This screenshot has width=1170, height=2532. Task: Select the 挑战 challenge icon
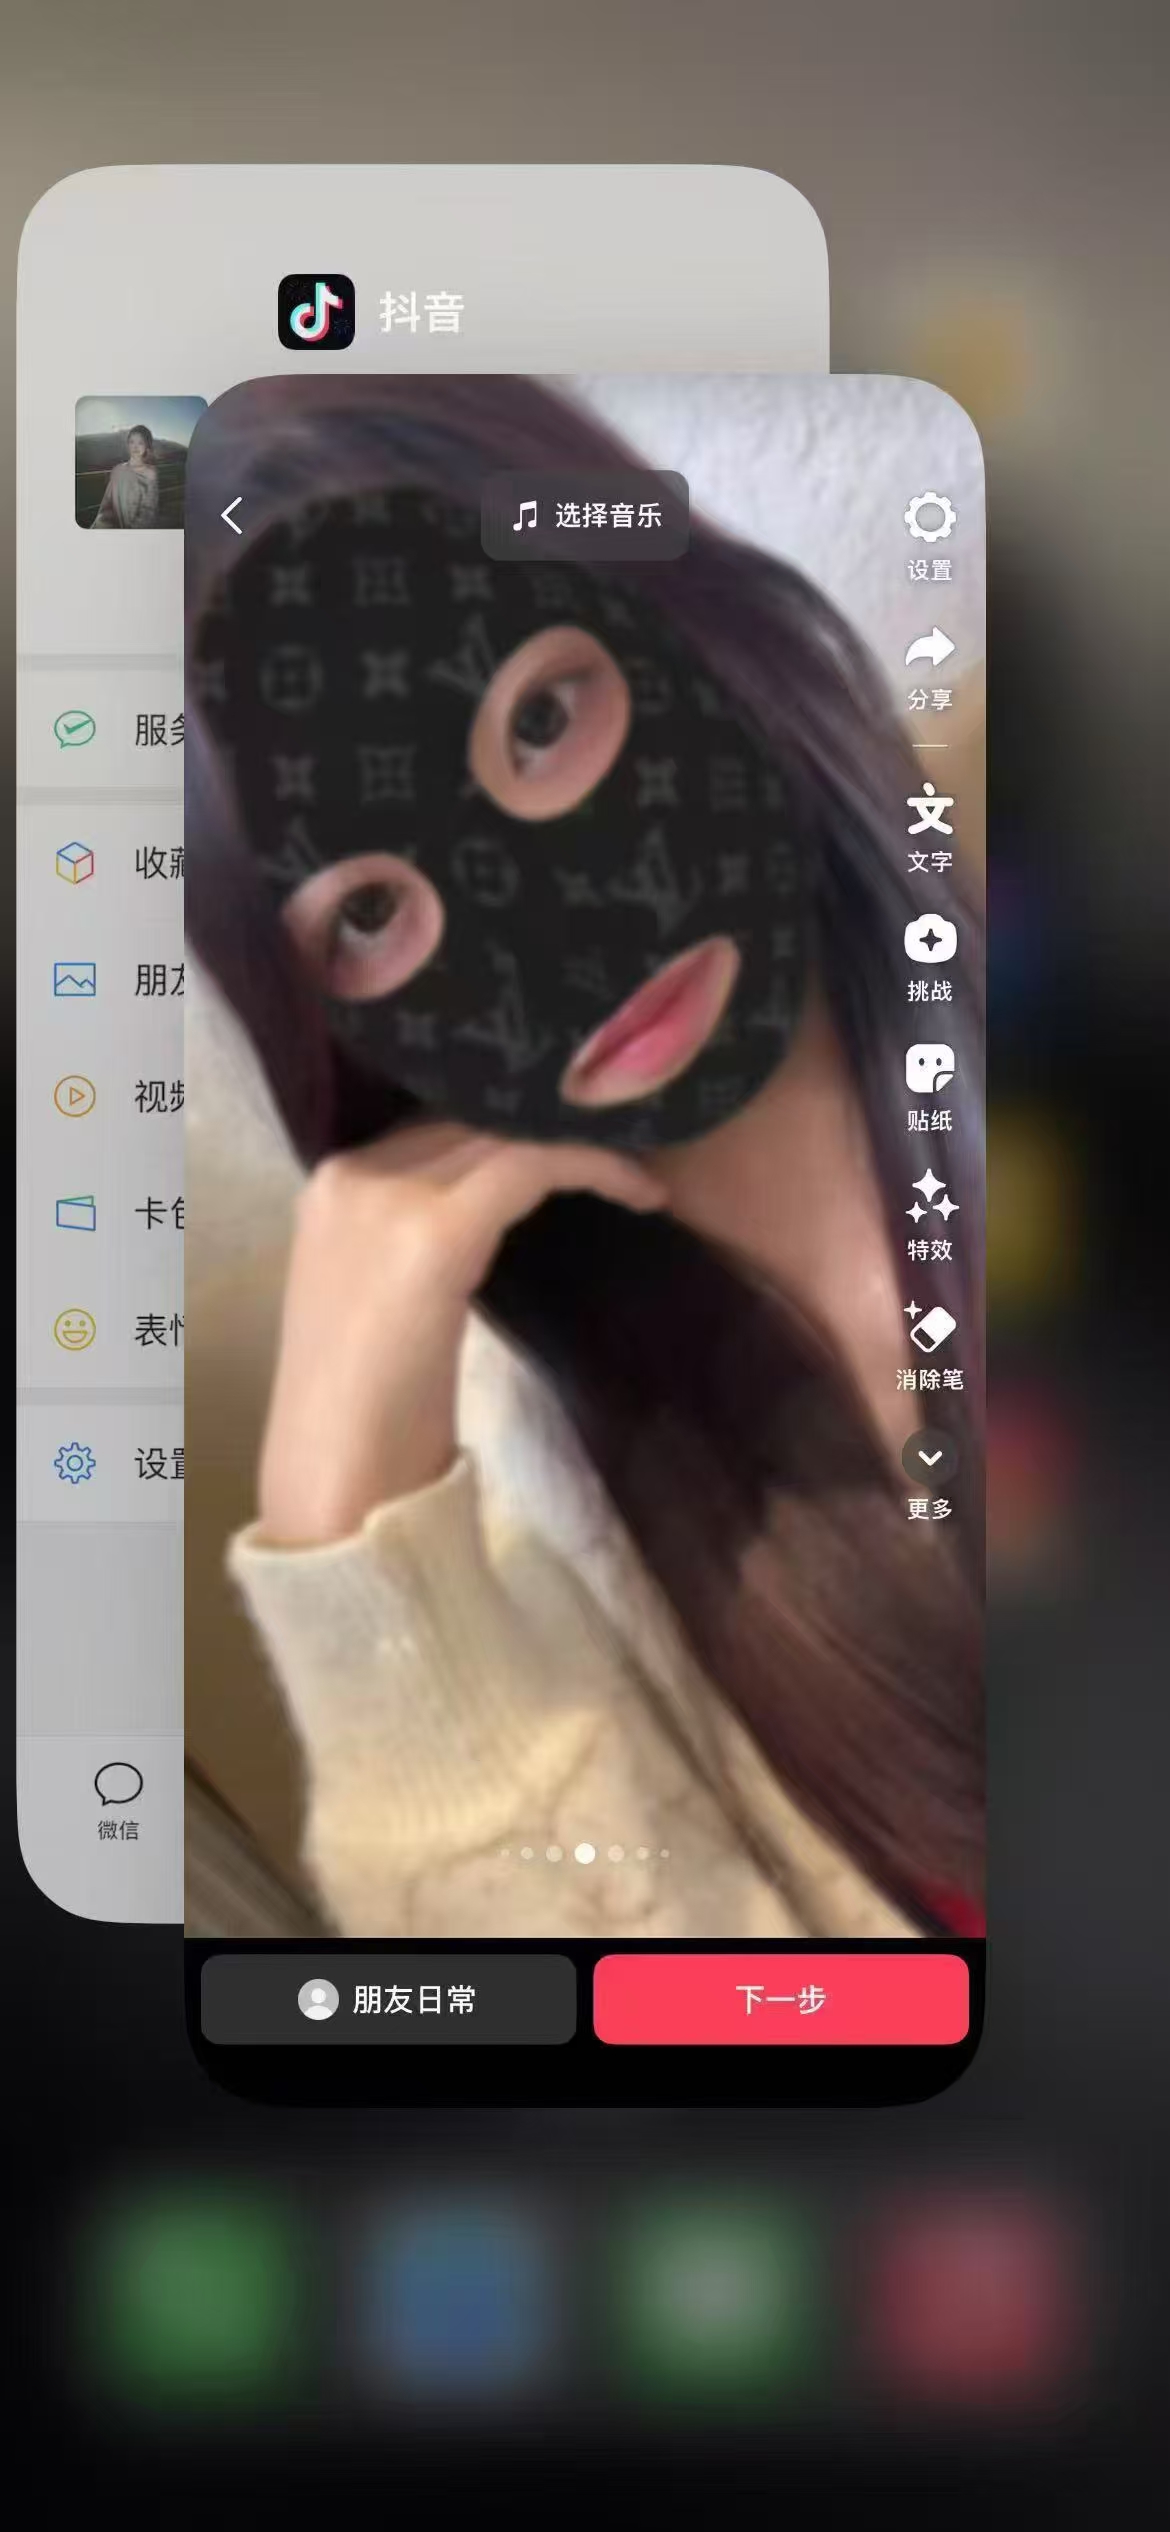pos(930,939)
